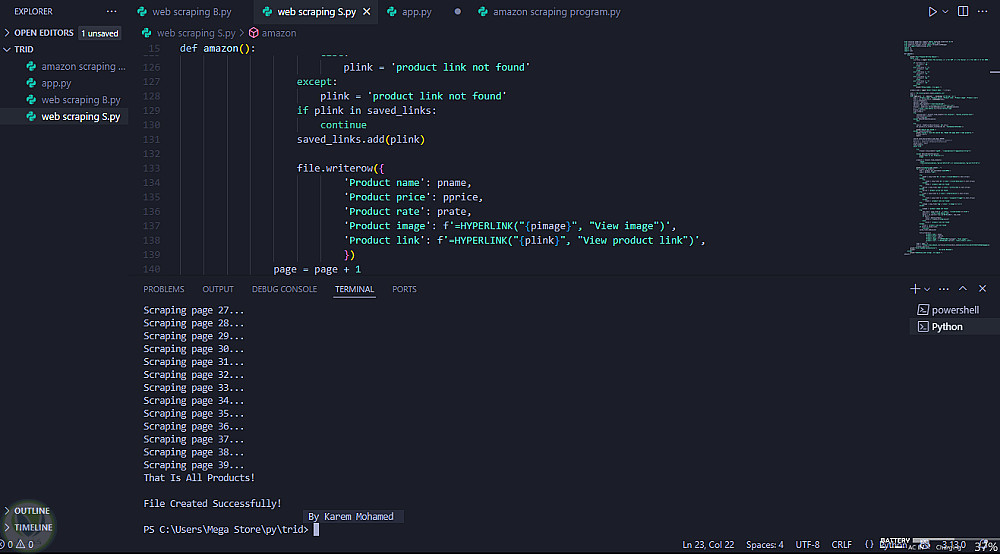
Task: Place cursor on 'saved_links.add(plink)' code line
Action: click(360, 139)
